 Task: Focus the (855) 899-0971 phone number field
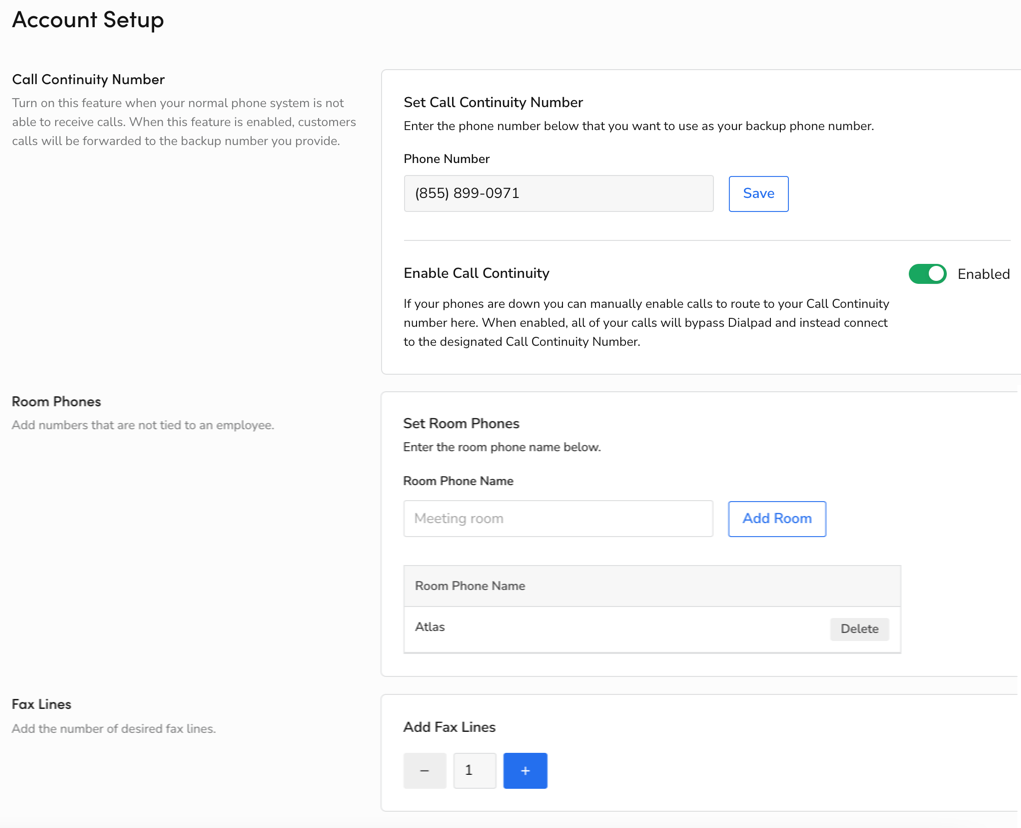(558, 194)
